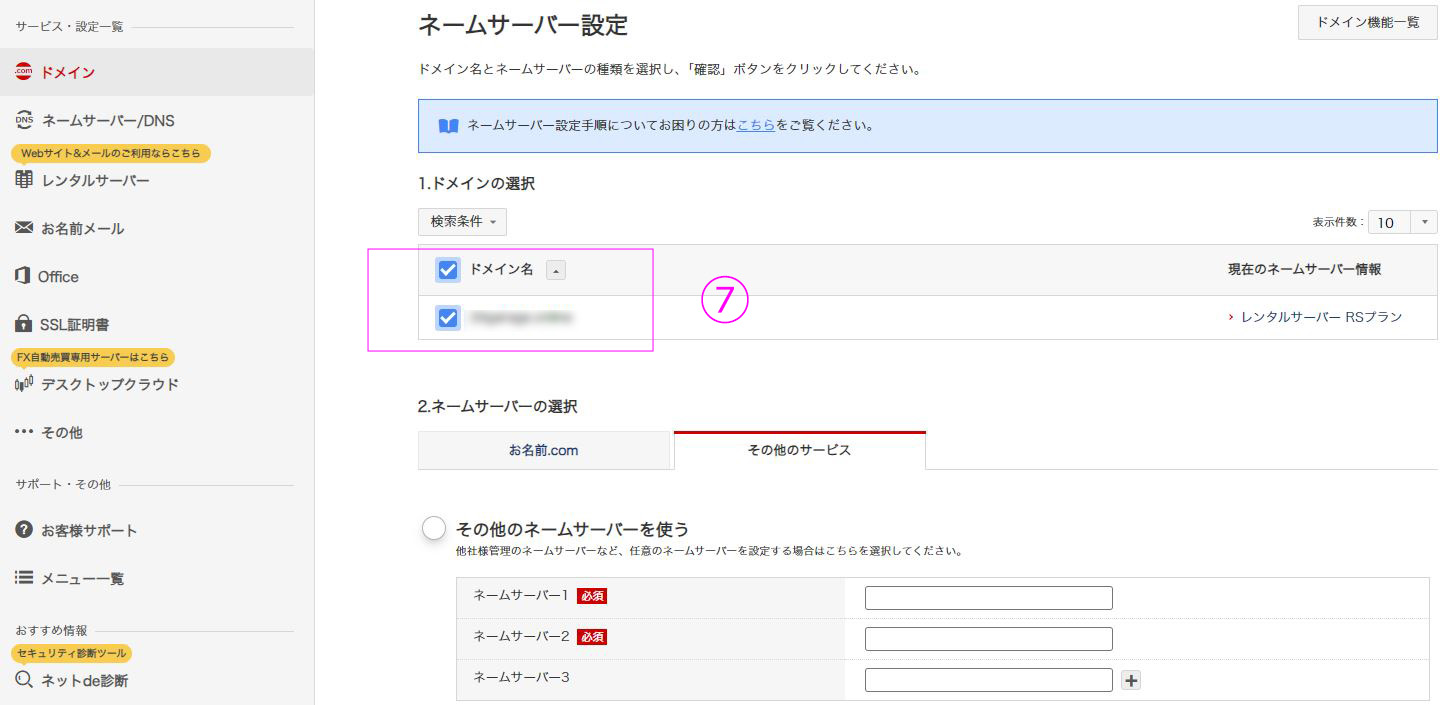This screenshot has width=1450, height=705.
Task: Click the red .com domain icon in the sidebar
Action: coord(24,72)
